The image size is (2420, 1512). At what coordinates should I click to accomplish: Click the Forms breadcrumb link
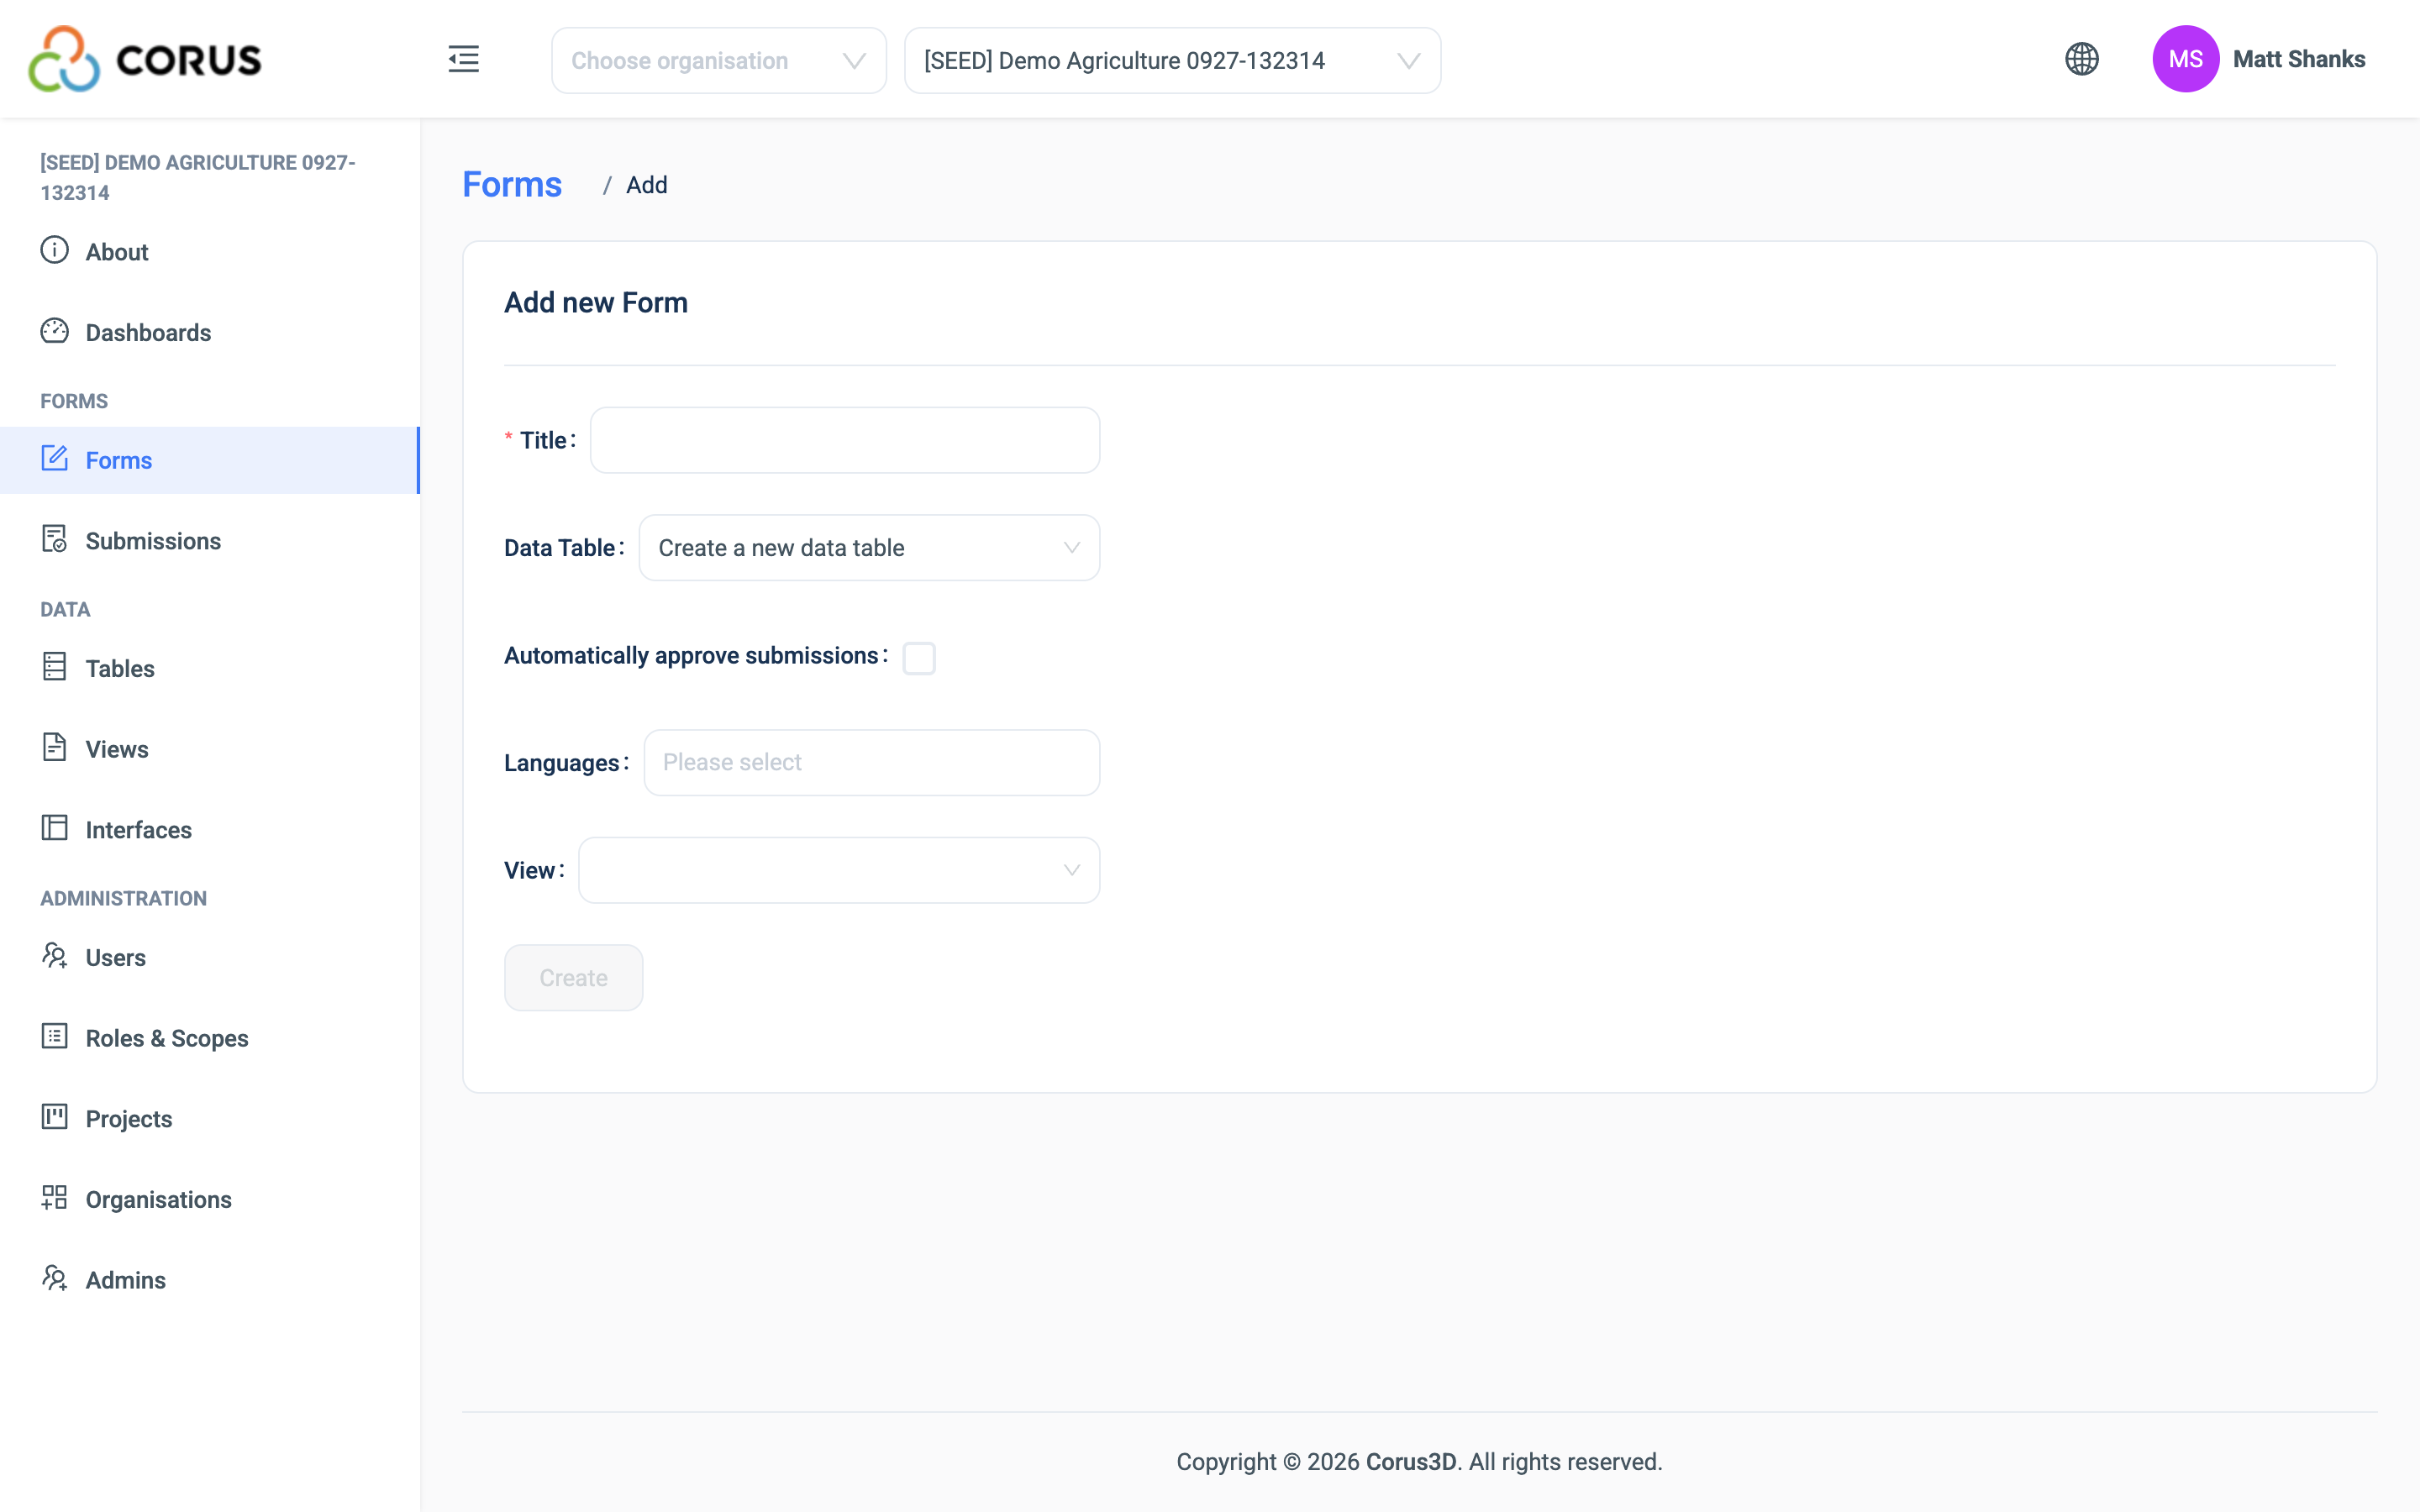[512, 185]
